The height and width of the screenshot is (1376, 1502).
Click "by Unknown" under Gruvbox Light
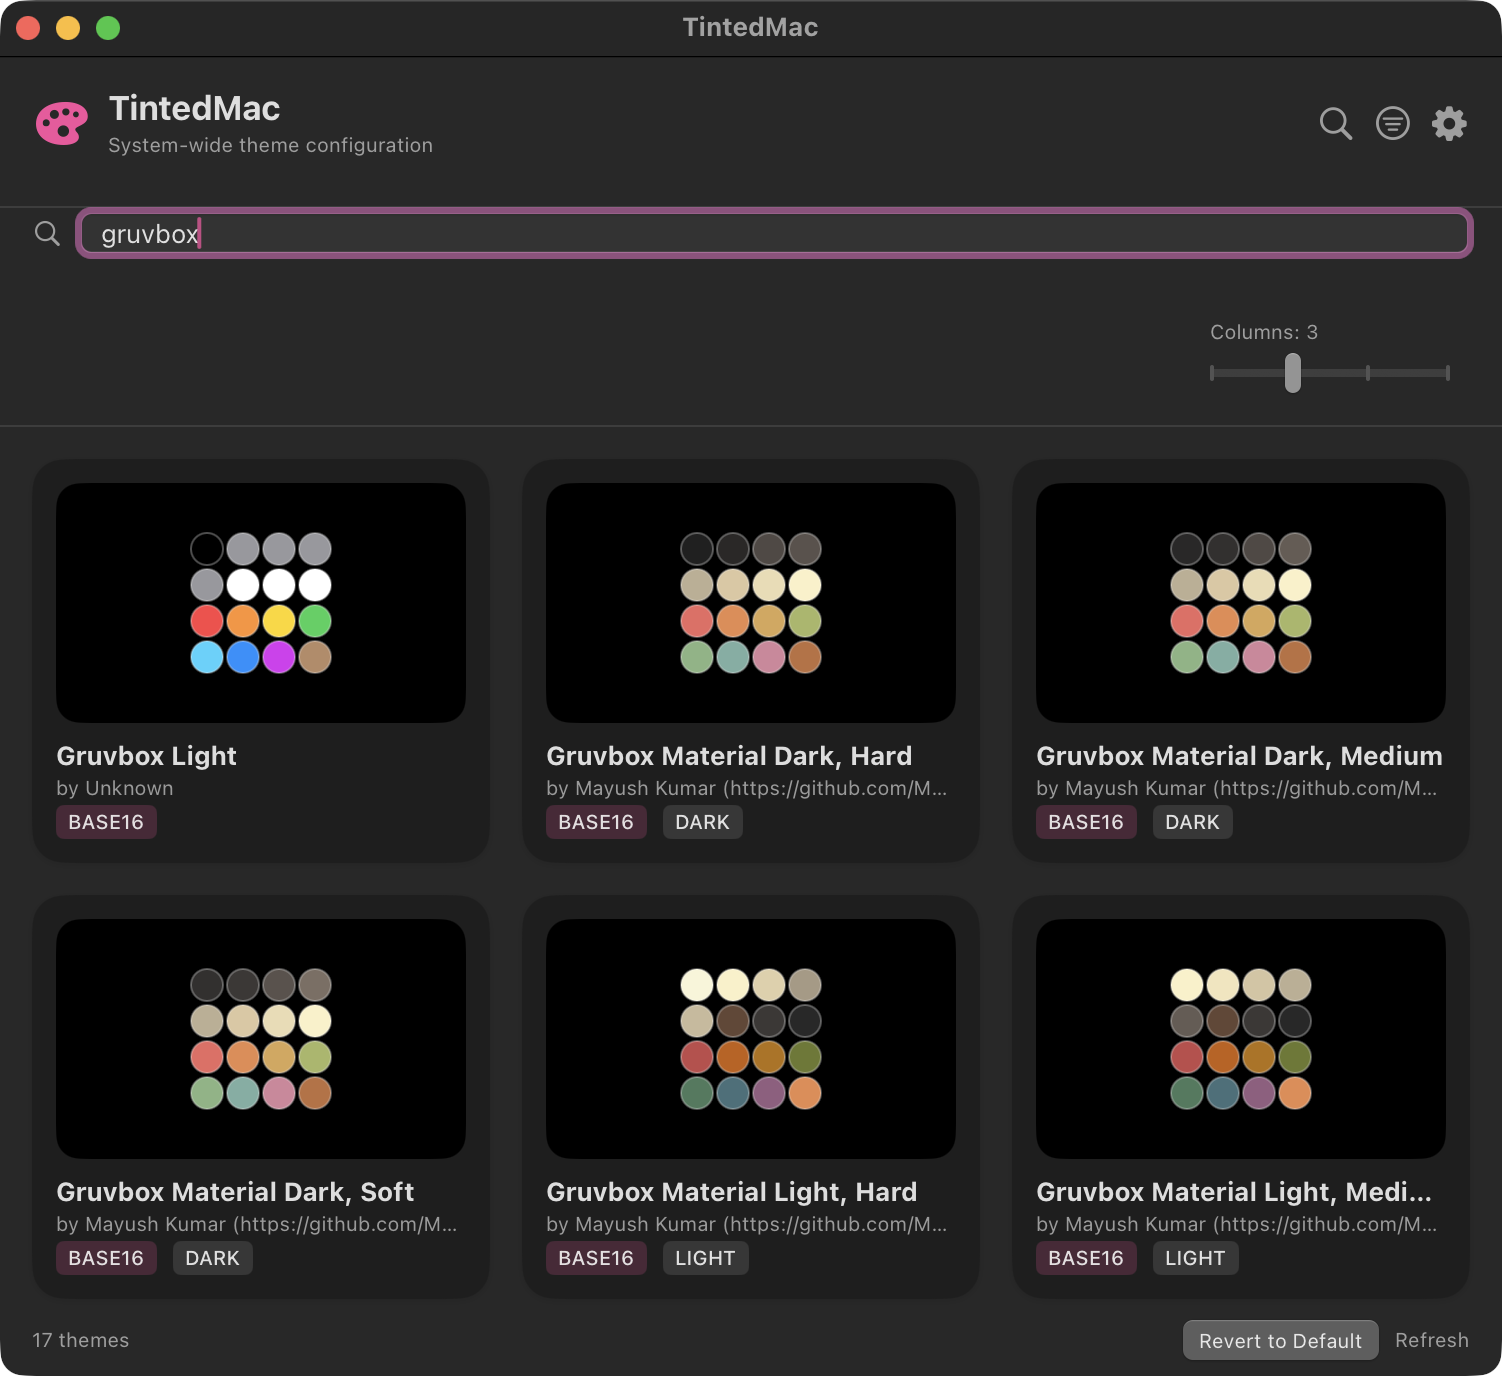[115, 788]
